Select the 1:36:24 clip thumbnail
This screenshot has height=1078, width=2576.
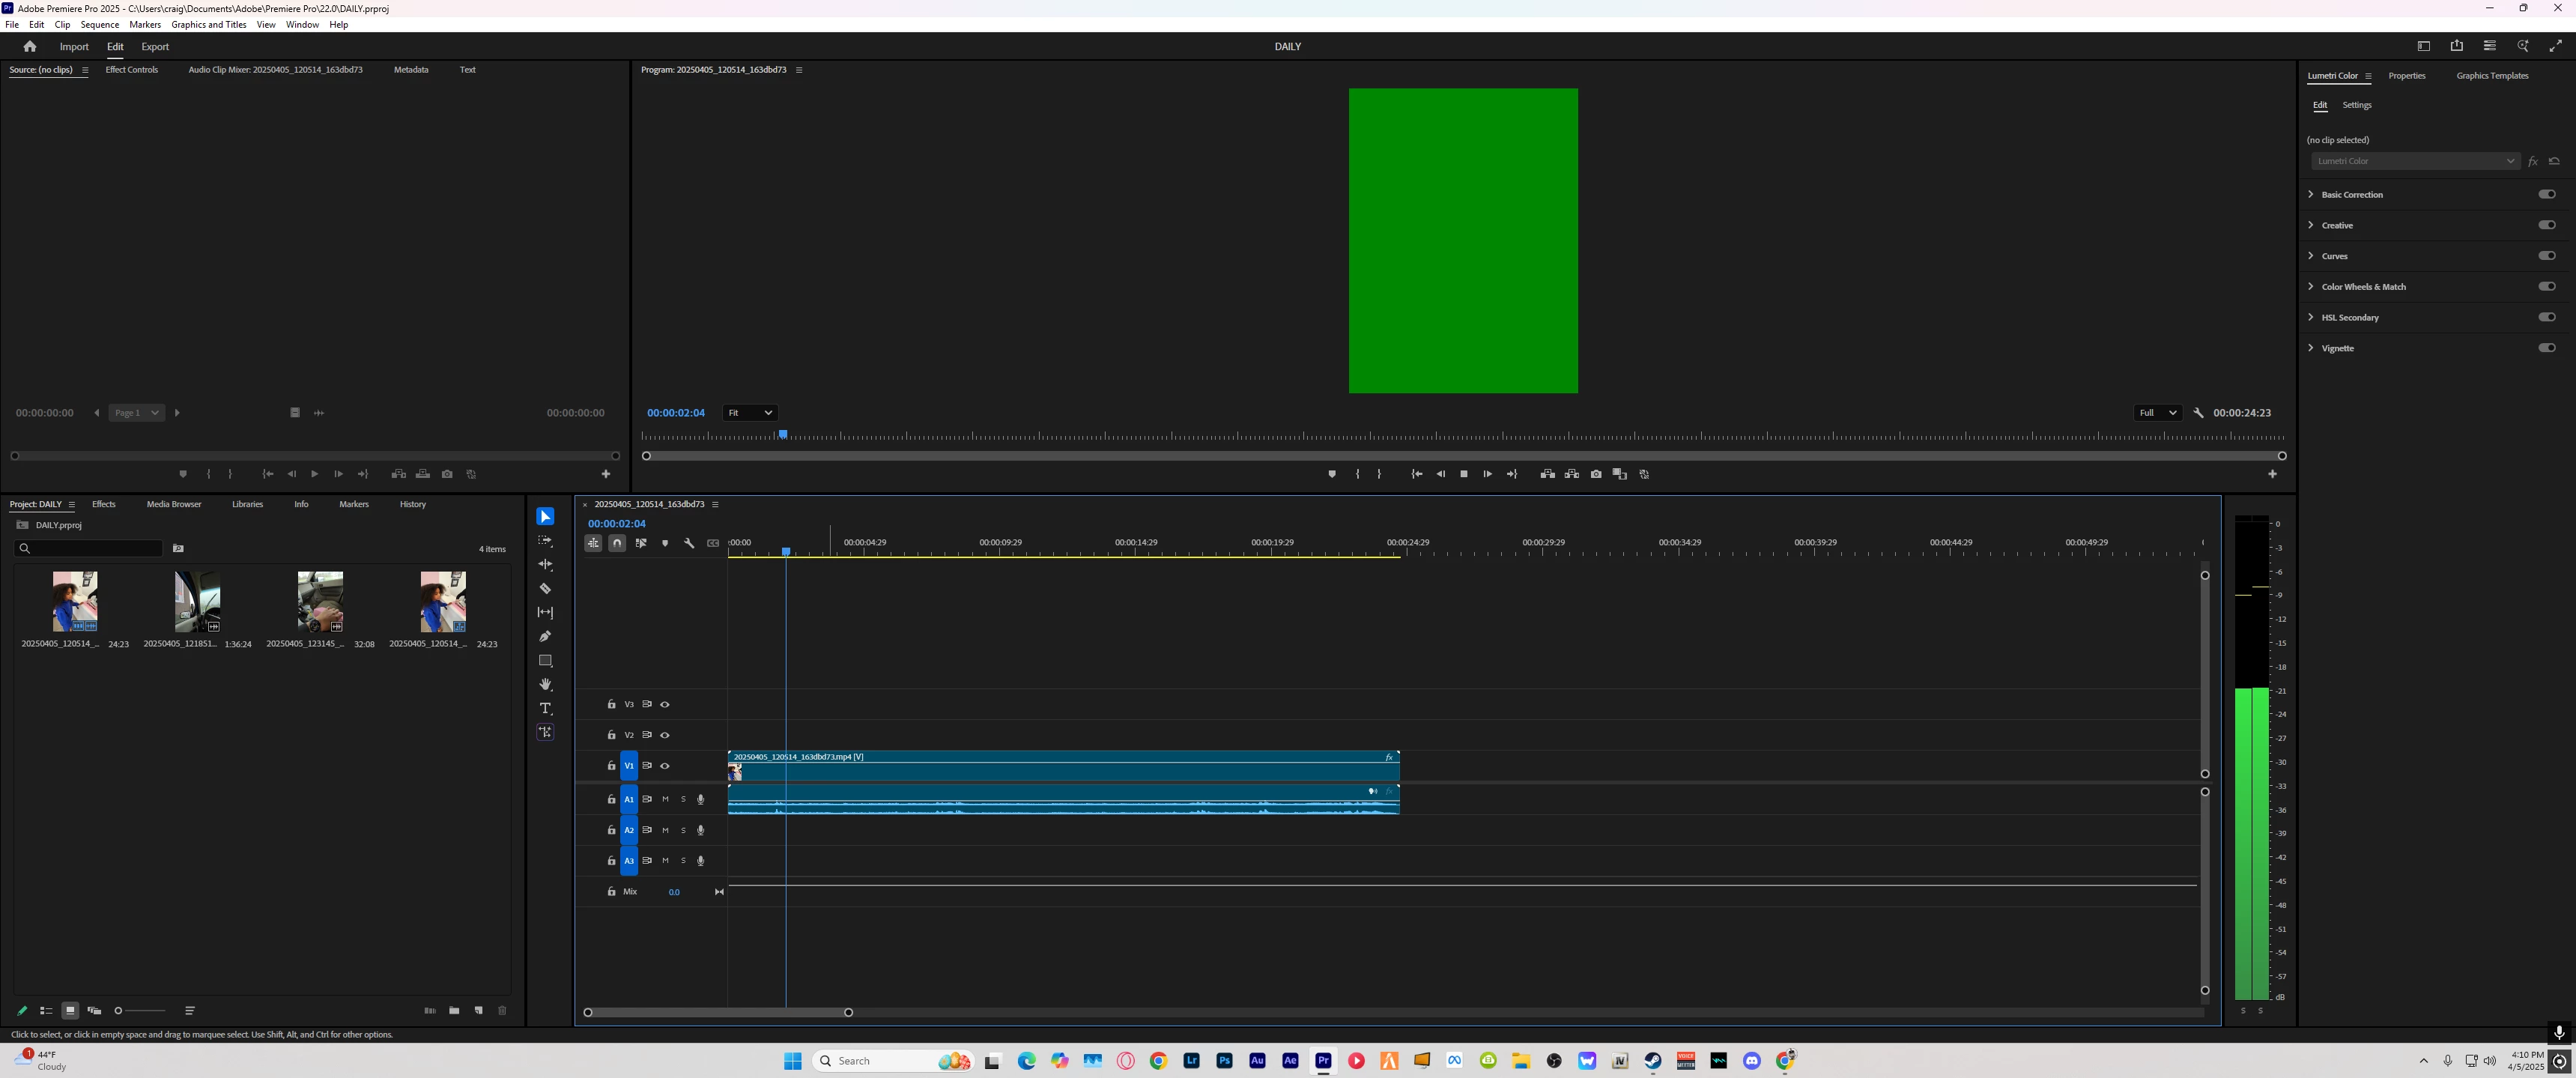[x=197, y=602]
